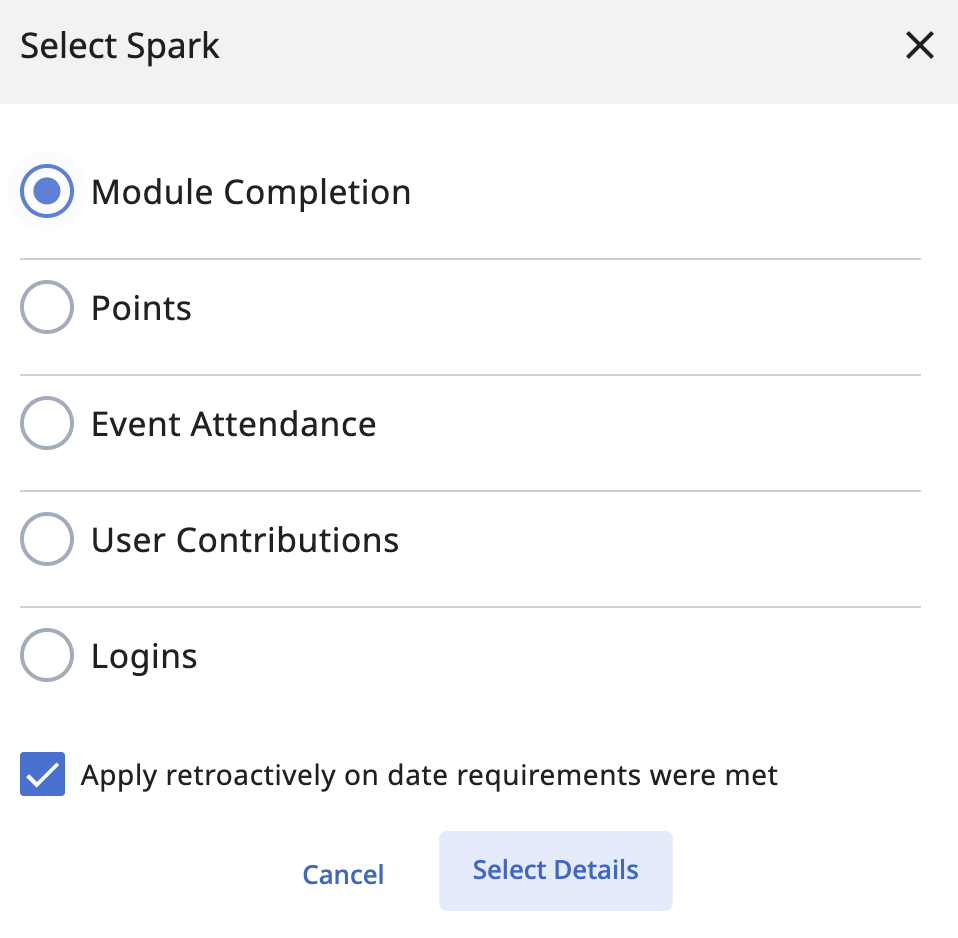Cancel the spark selection
958x938 pixels.
tap(343, 875)
